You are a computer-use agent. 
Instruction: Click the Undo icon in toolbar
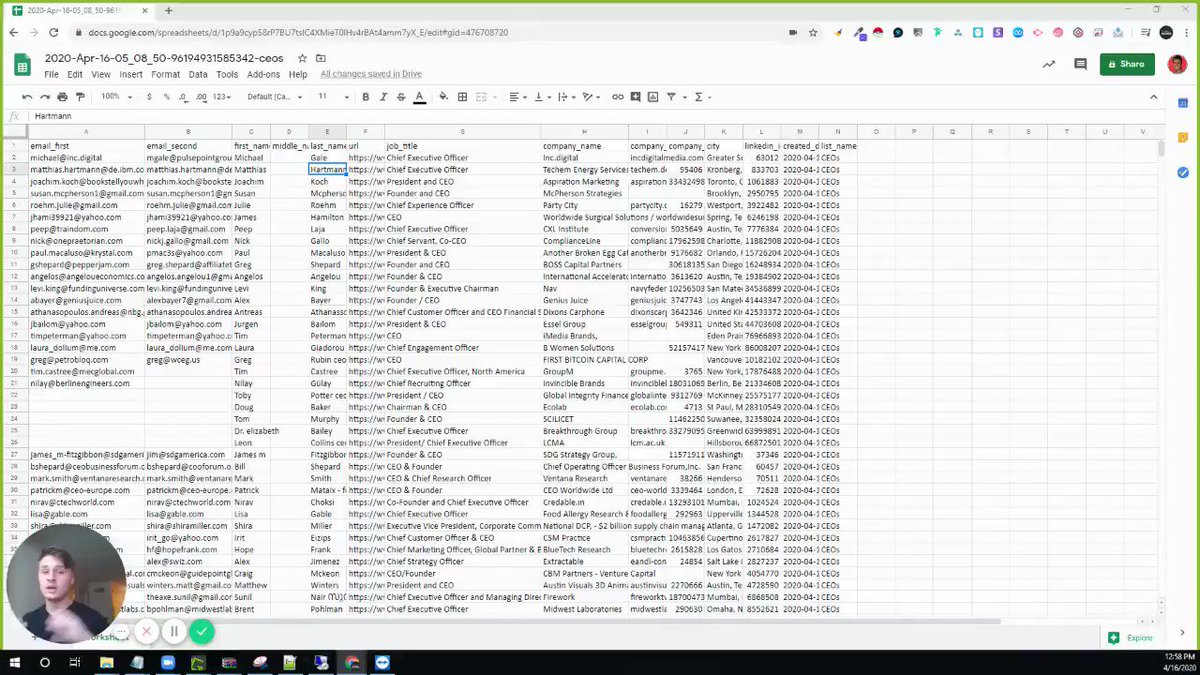tap(28, 97)
